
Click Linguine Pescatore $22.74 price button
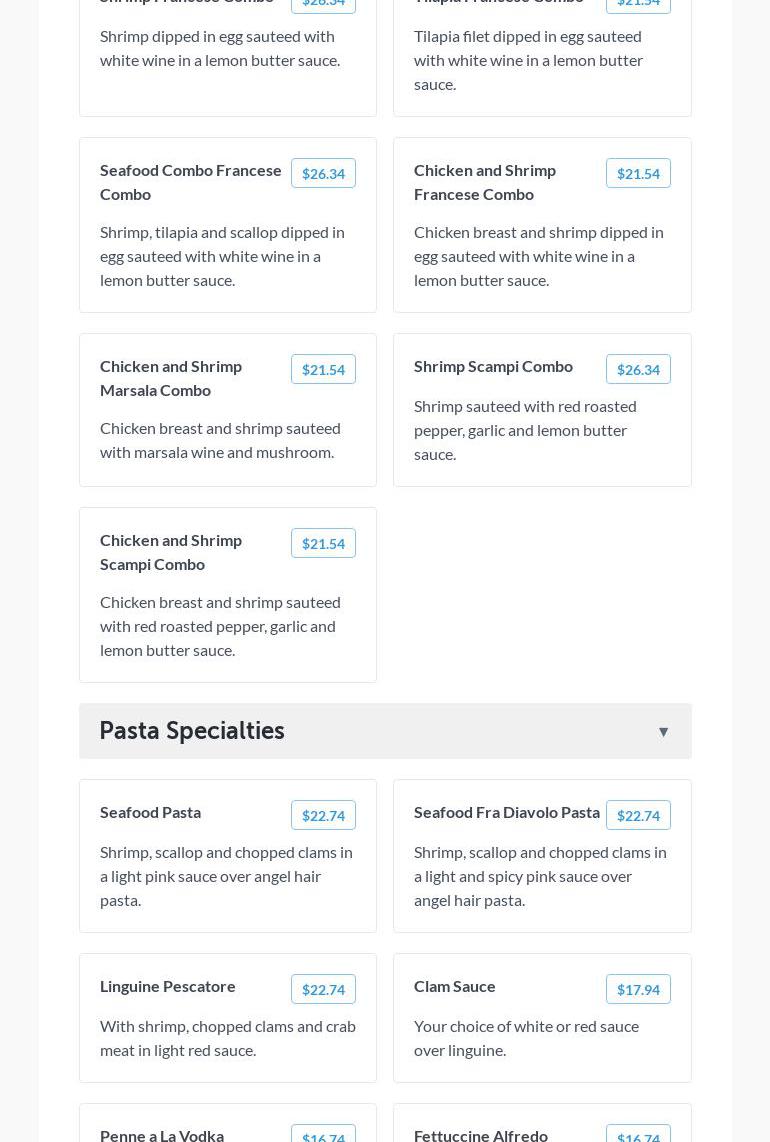323,990
